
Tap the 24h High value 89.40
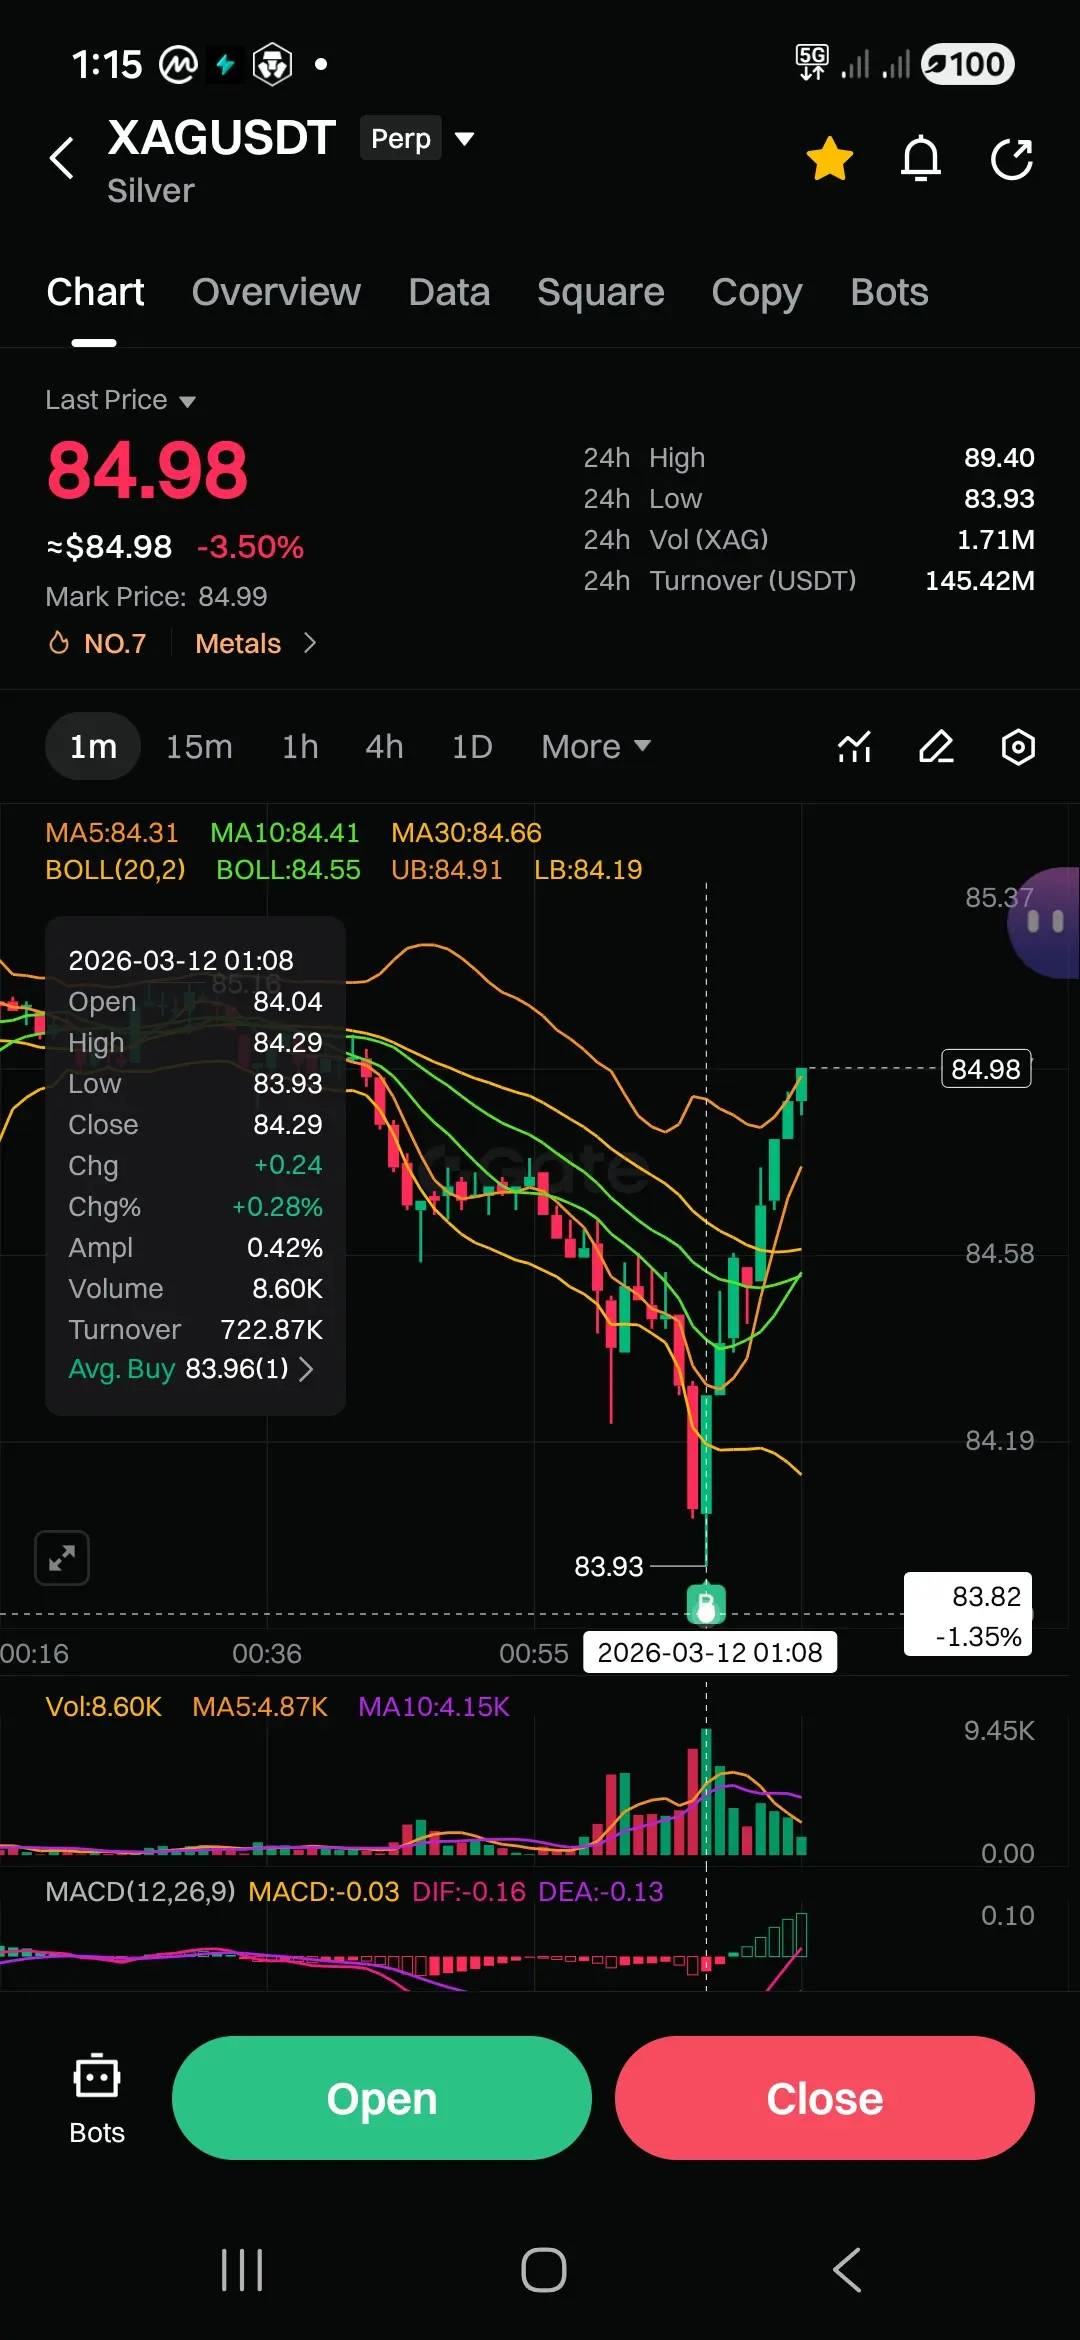(999, 457)
